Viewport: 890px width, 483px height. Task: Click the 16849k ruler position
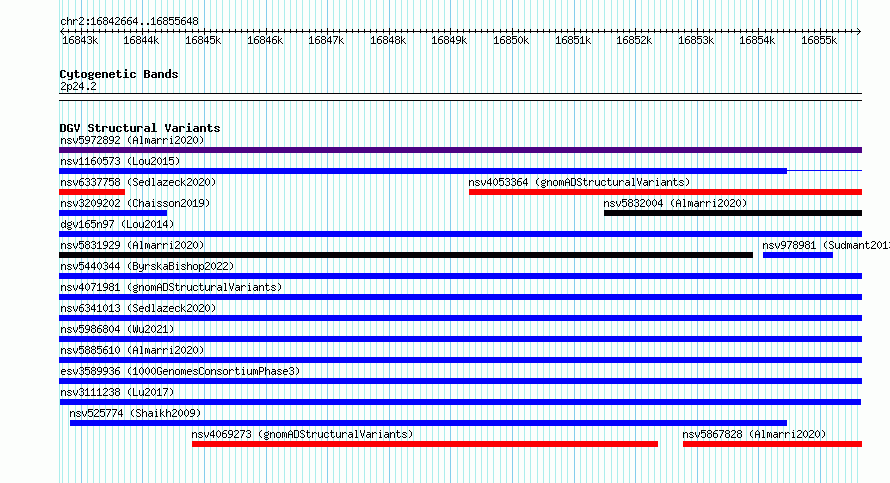pyautogui.click(x=449, y=40)
